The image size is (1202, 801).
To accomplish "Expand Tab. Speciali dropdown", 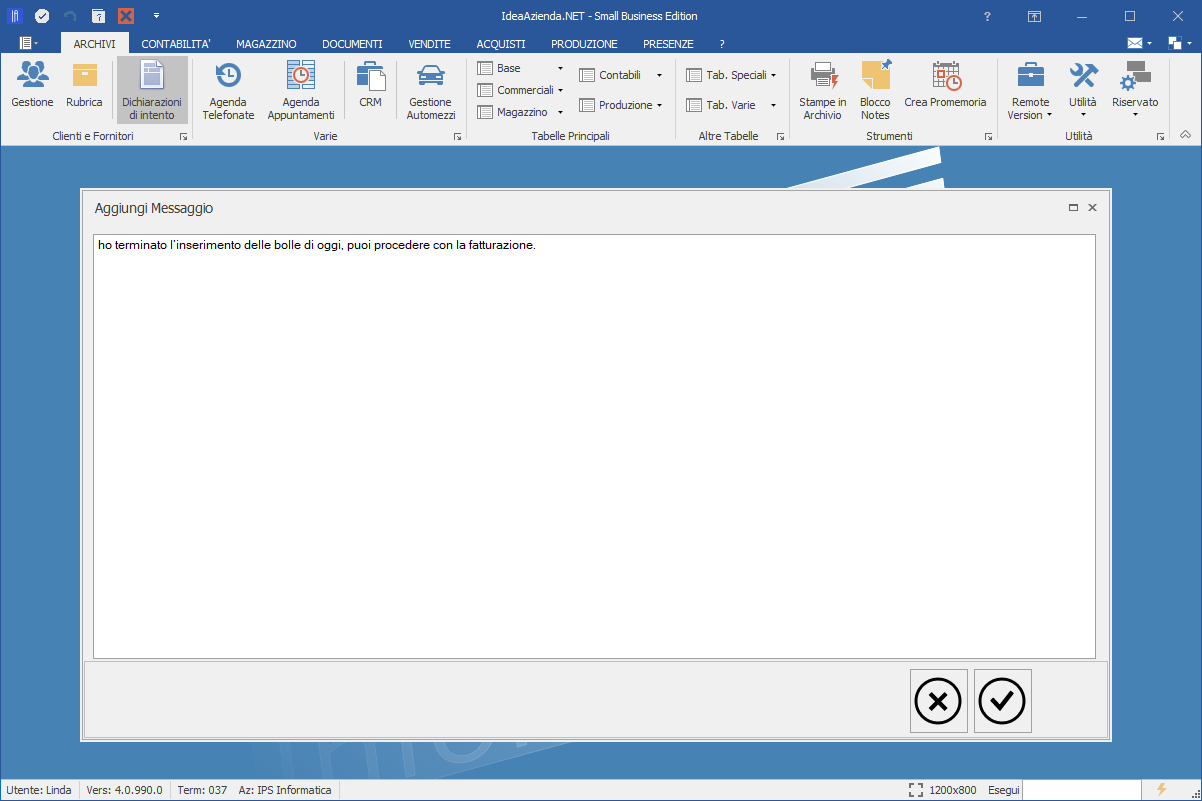I will click(731, 75).
